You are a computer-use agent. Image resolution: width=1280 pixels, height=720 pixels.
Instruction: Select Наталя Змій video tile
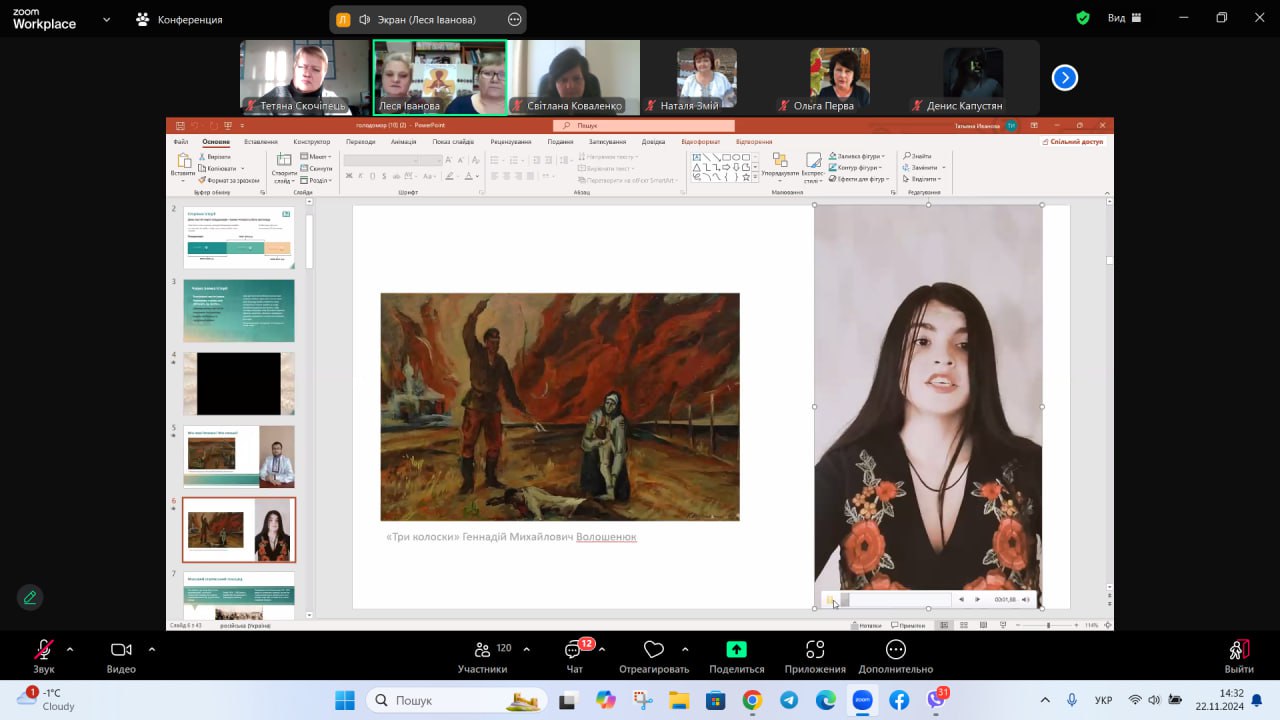click(706, 77)
